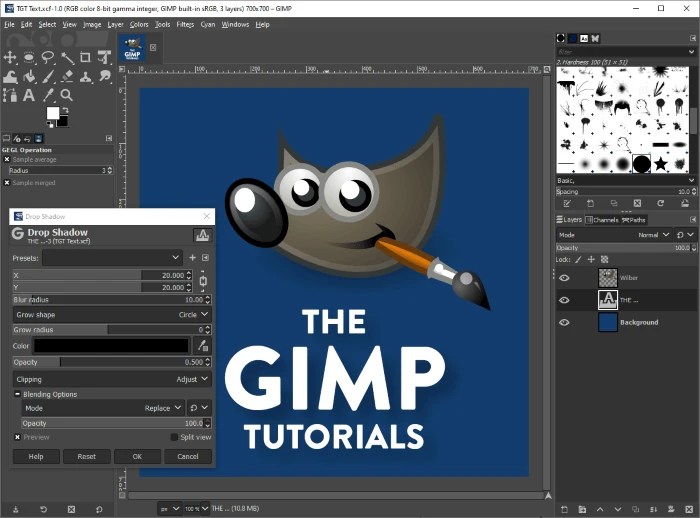Select the Free Select lasso tool
700x518 pixels.
[48, 57]
